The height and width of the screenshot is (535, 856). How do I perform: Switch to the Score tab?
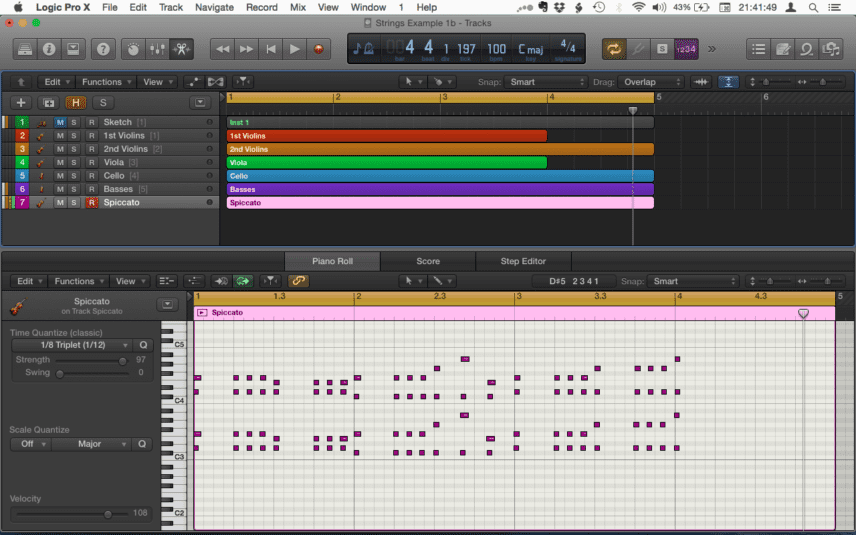click(x=428, y=261)
